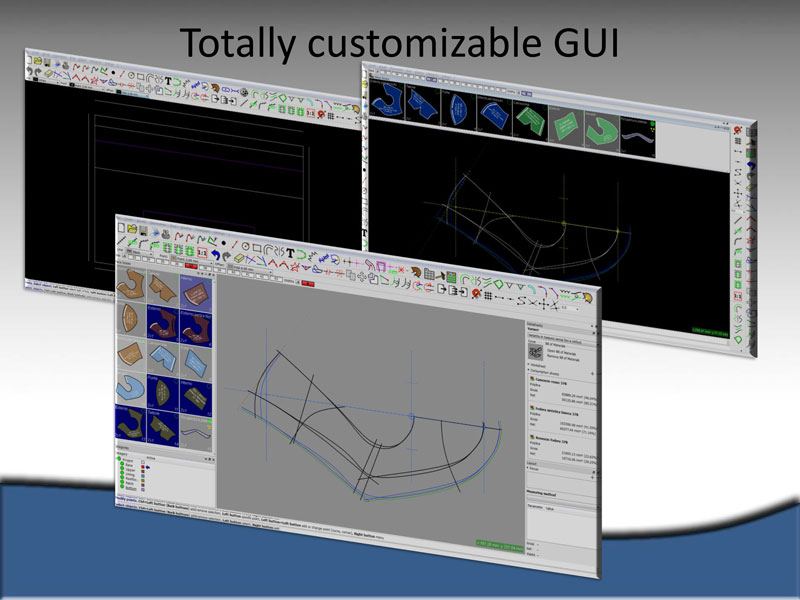
Task: Expand Worksheet section in right panel
Action: 538,365
